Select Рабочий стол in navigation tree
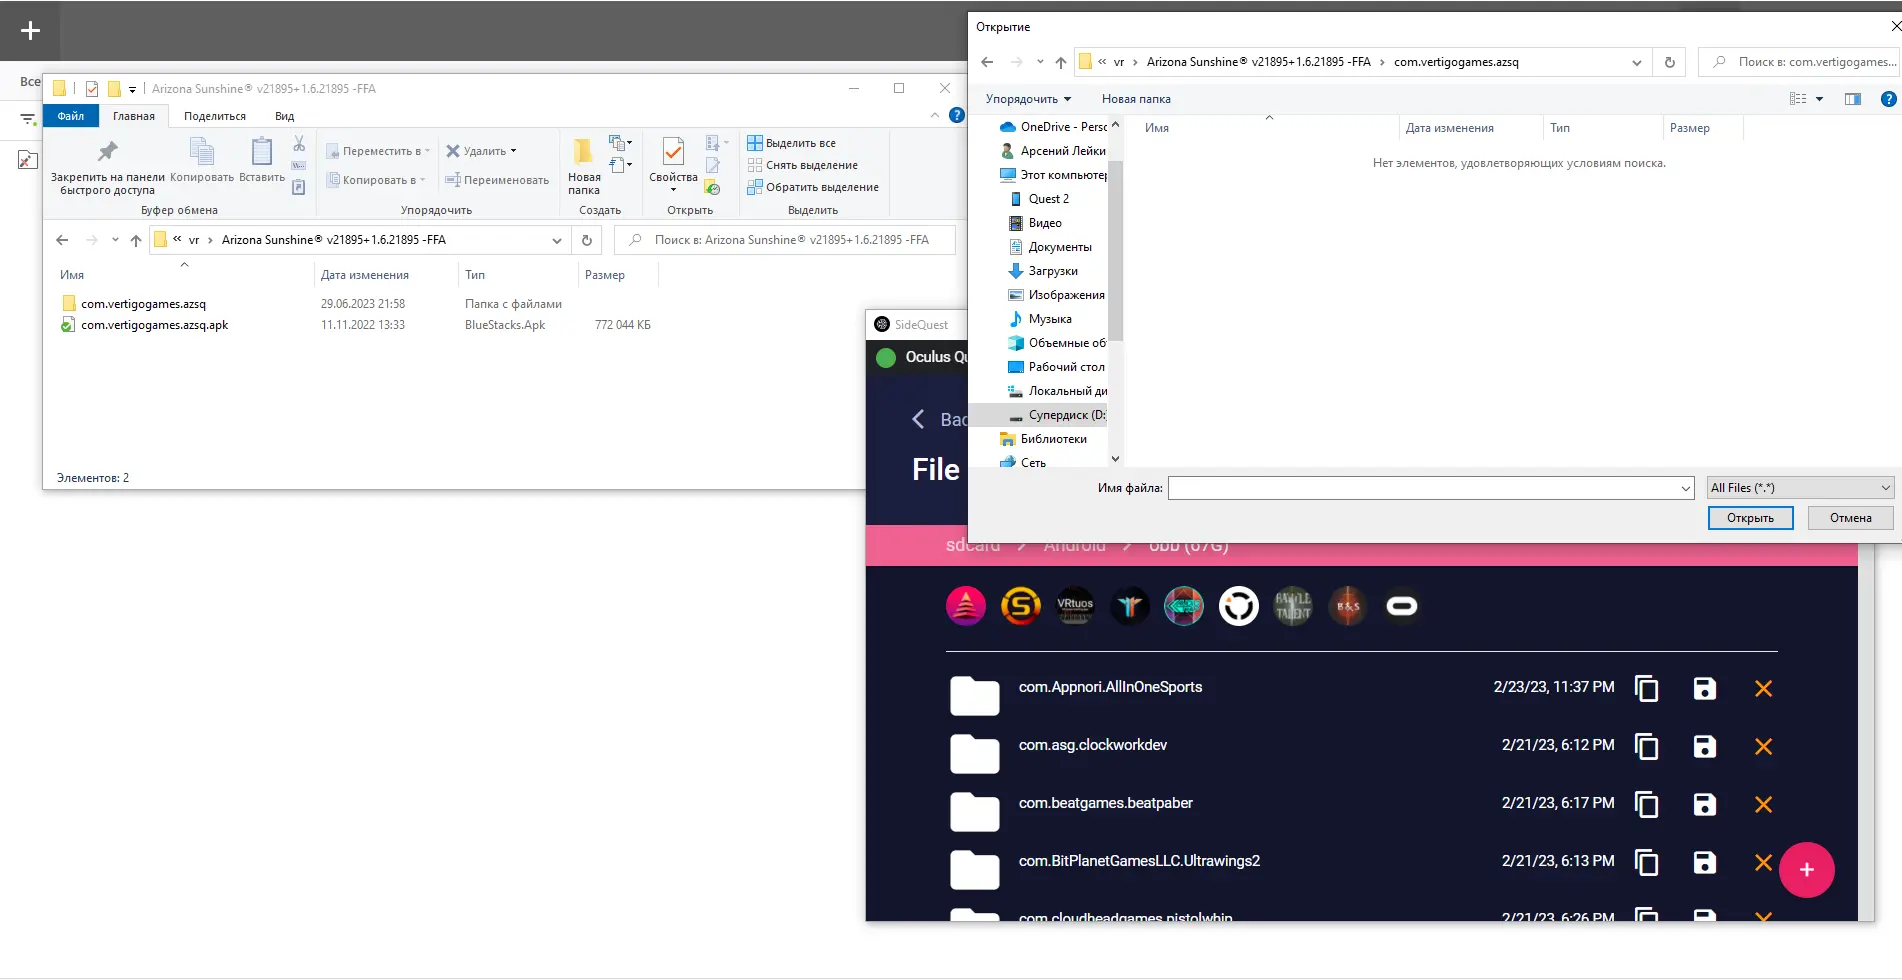This screenshot has height=980, width=1902. pyautogui.click(x=1056, y=367)
